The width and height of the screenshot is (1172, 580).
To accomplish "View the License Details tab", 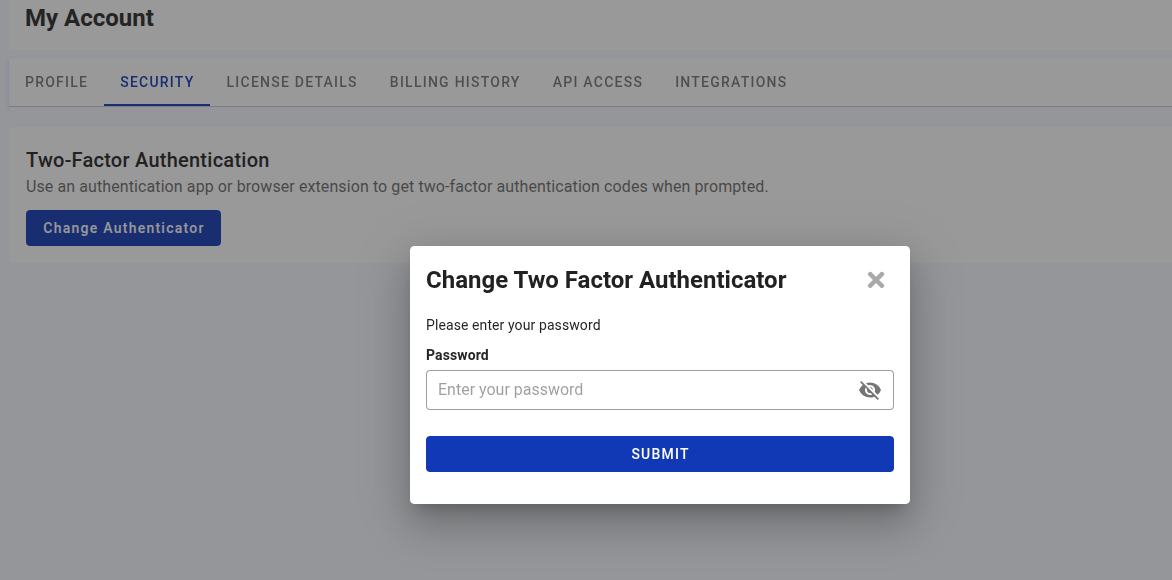I will [291, 82].
